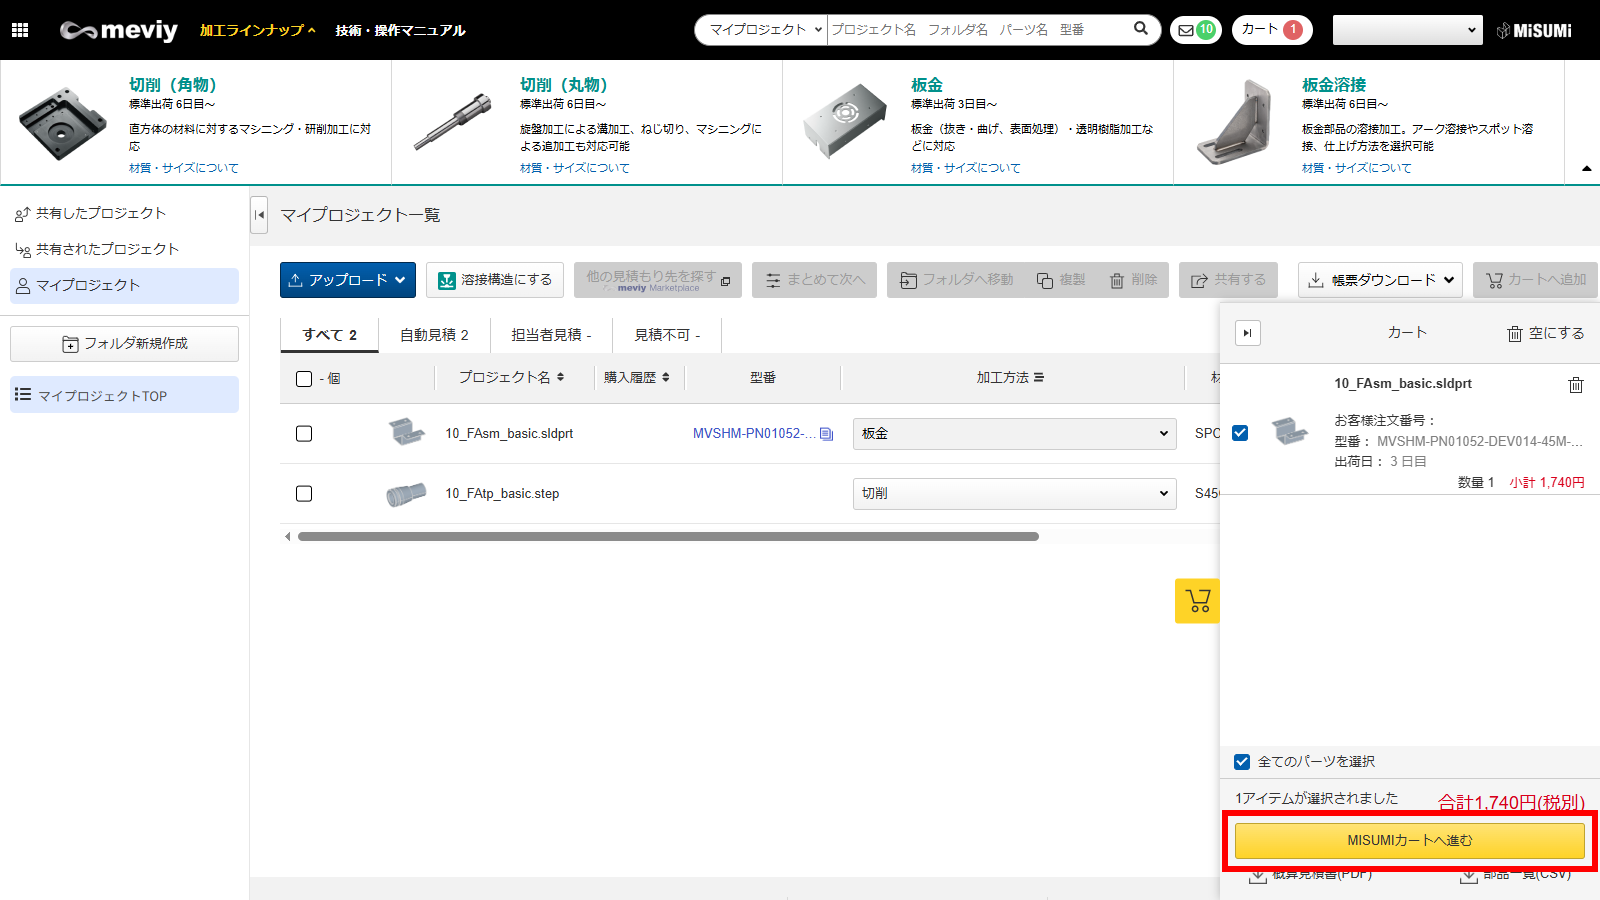Open 技術・操作マニュアル menu
1600x900 pixels.
(401, 30)
